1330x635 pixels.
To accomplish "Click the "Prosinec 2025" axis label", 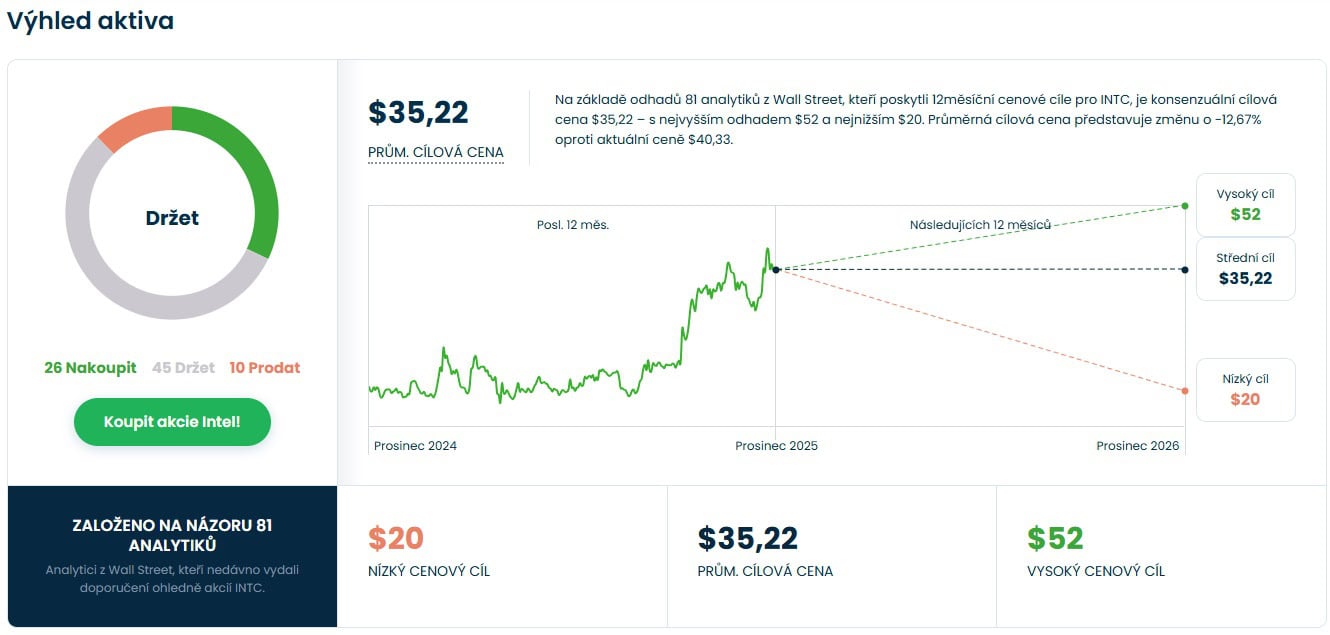I will pyautogui.click(x=776, y=446).
